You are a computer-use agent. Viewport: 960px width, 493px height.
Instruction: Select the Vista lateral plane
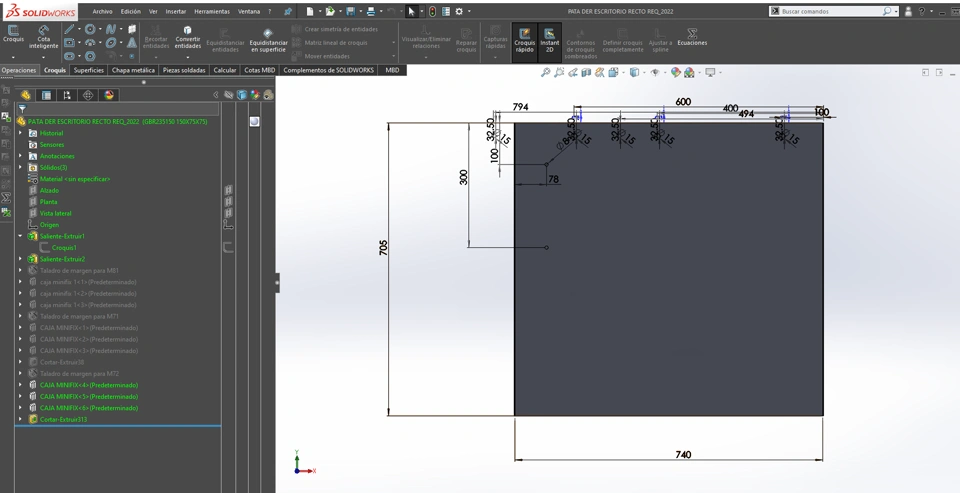(x=55, y=213)
